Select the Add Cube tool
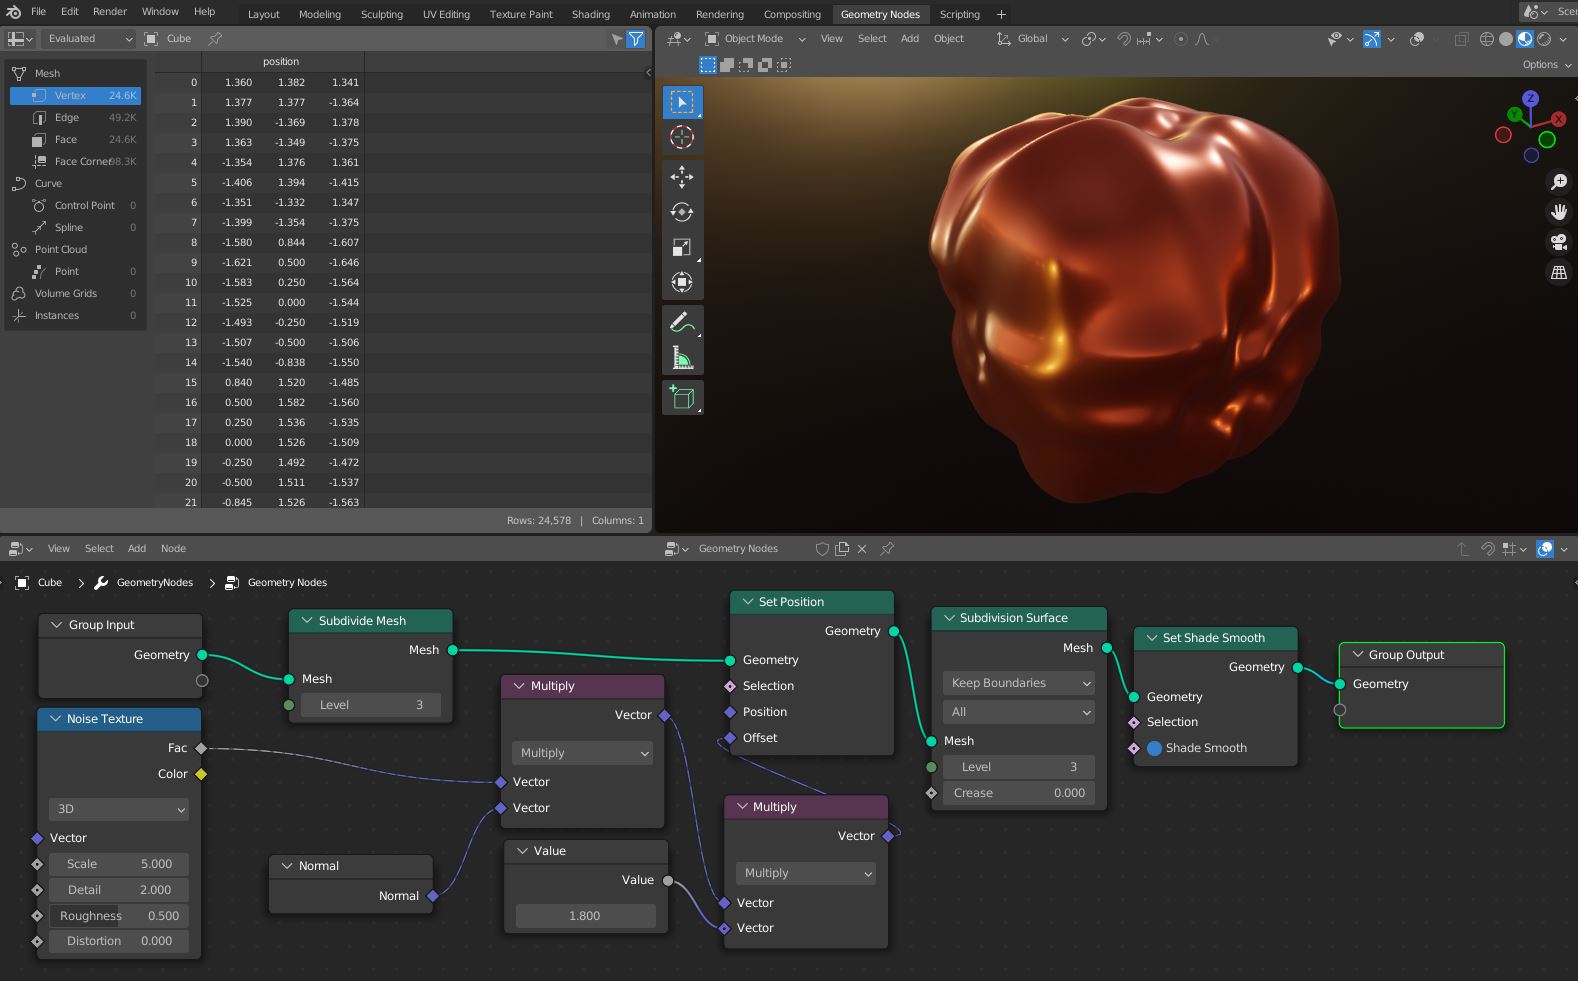This screenshot has height=981, width=1578. (682, 398)
